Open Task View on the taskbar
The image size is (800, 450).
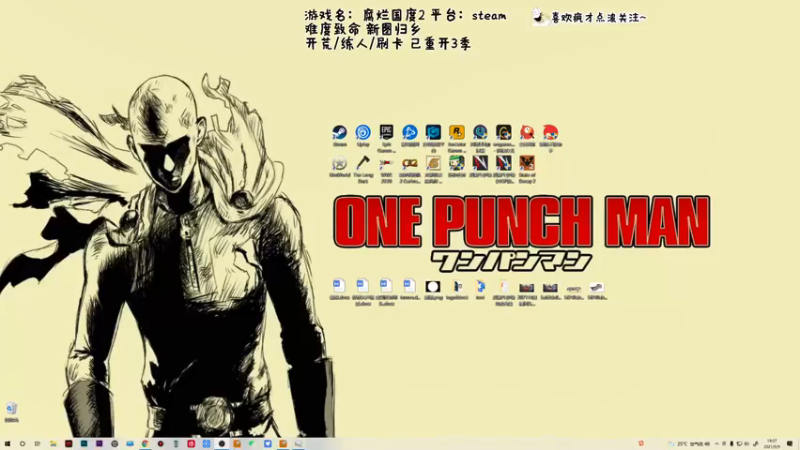(38, 444)
